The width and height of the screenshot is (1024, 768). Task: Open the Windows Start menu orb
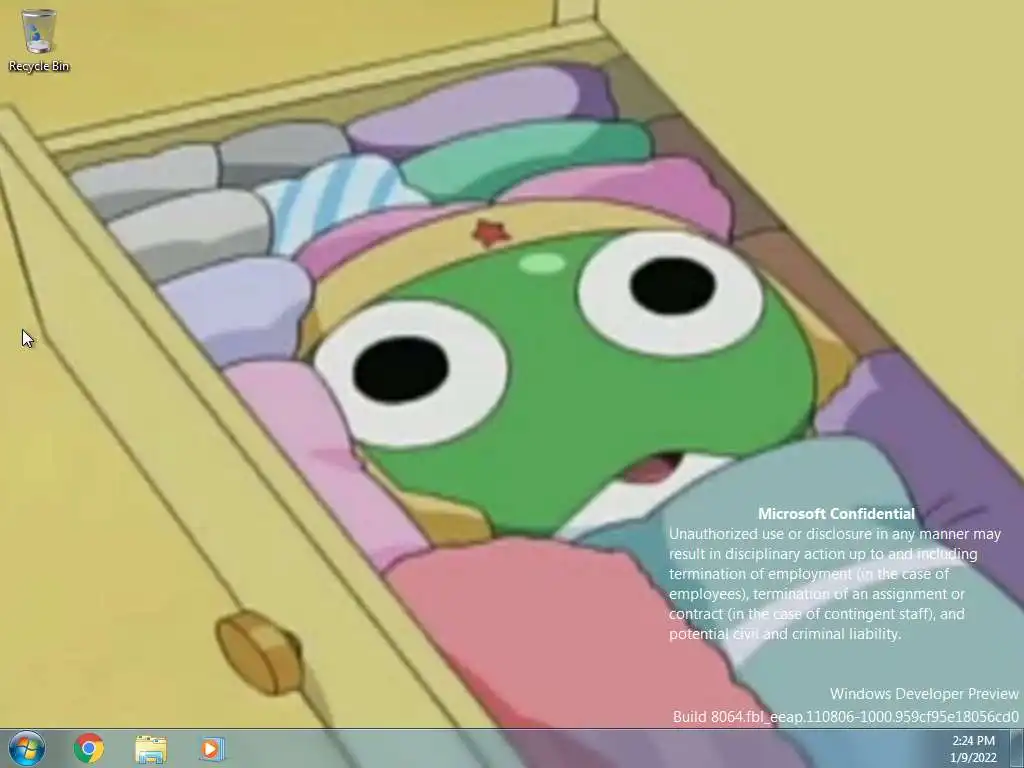click(27, 748)
